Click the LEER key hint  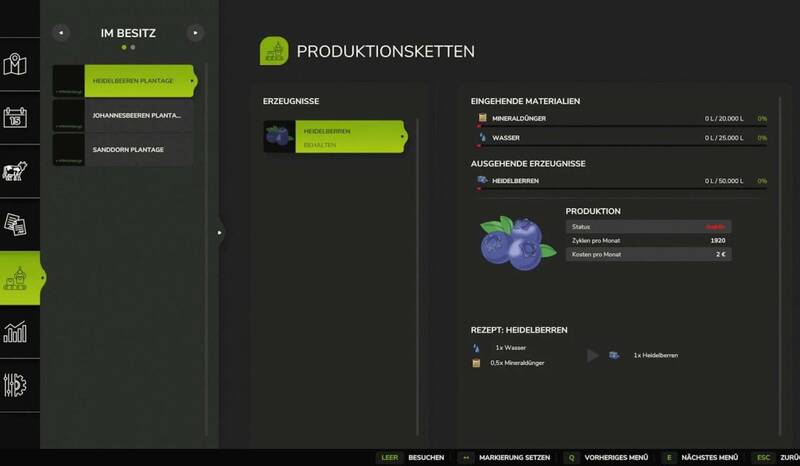pos(390,457)
